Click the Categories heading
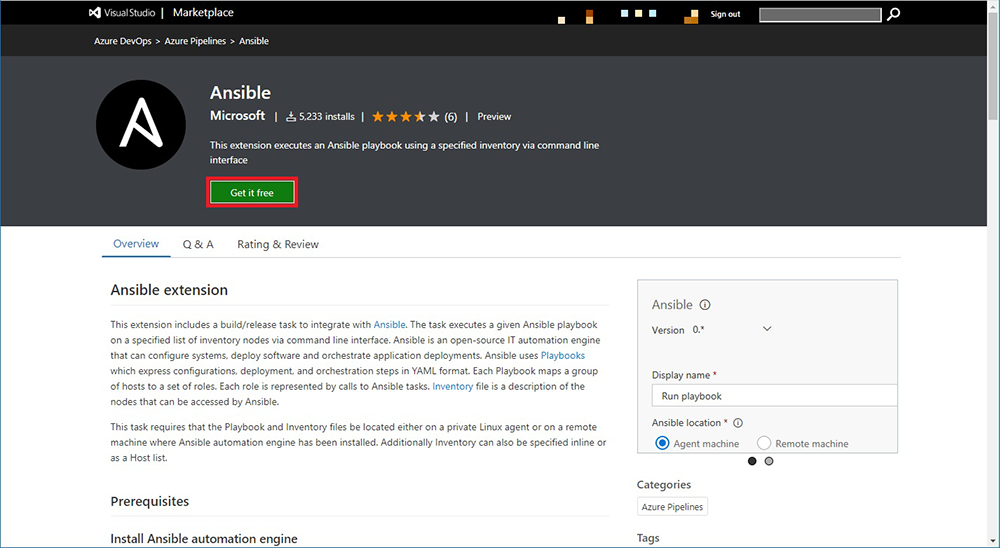The image size is (1000, 548). pyautogui.click(x=664, y=485)
